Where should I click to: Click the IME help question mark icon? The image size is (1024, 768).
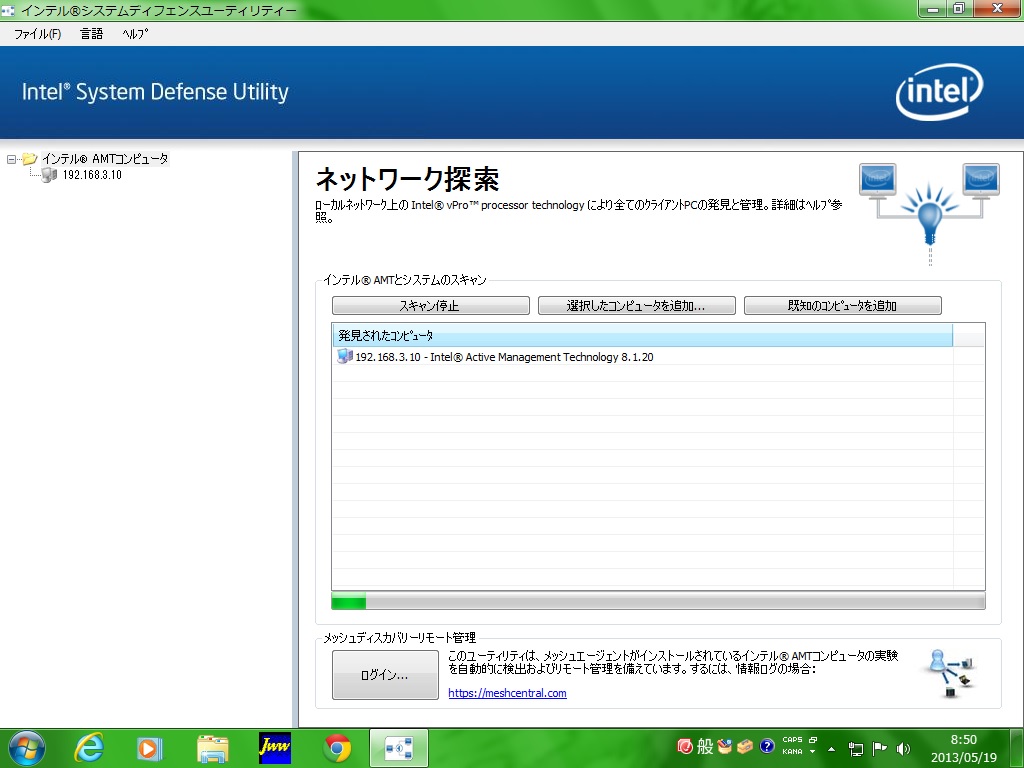tap(767, 746)
